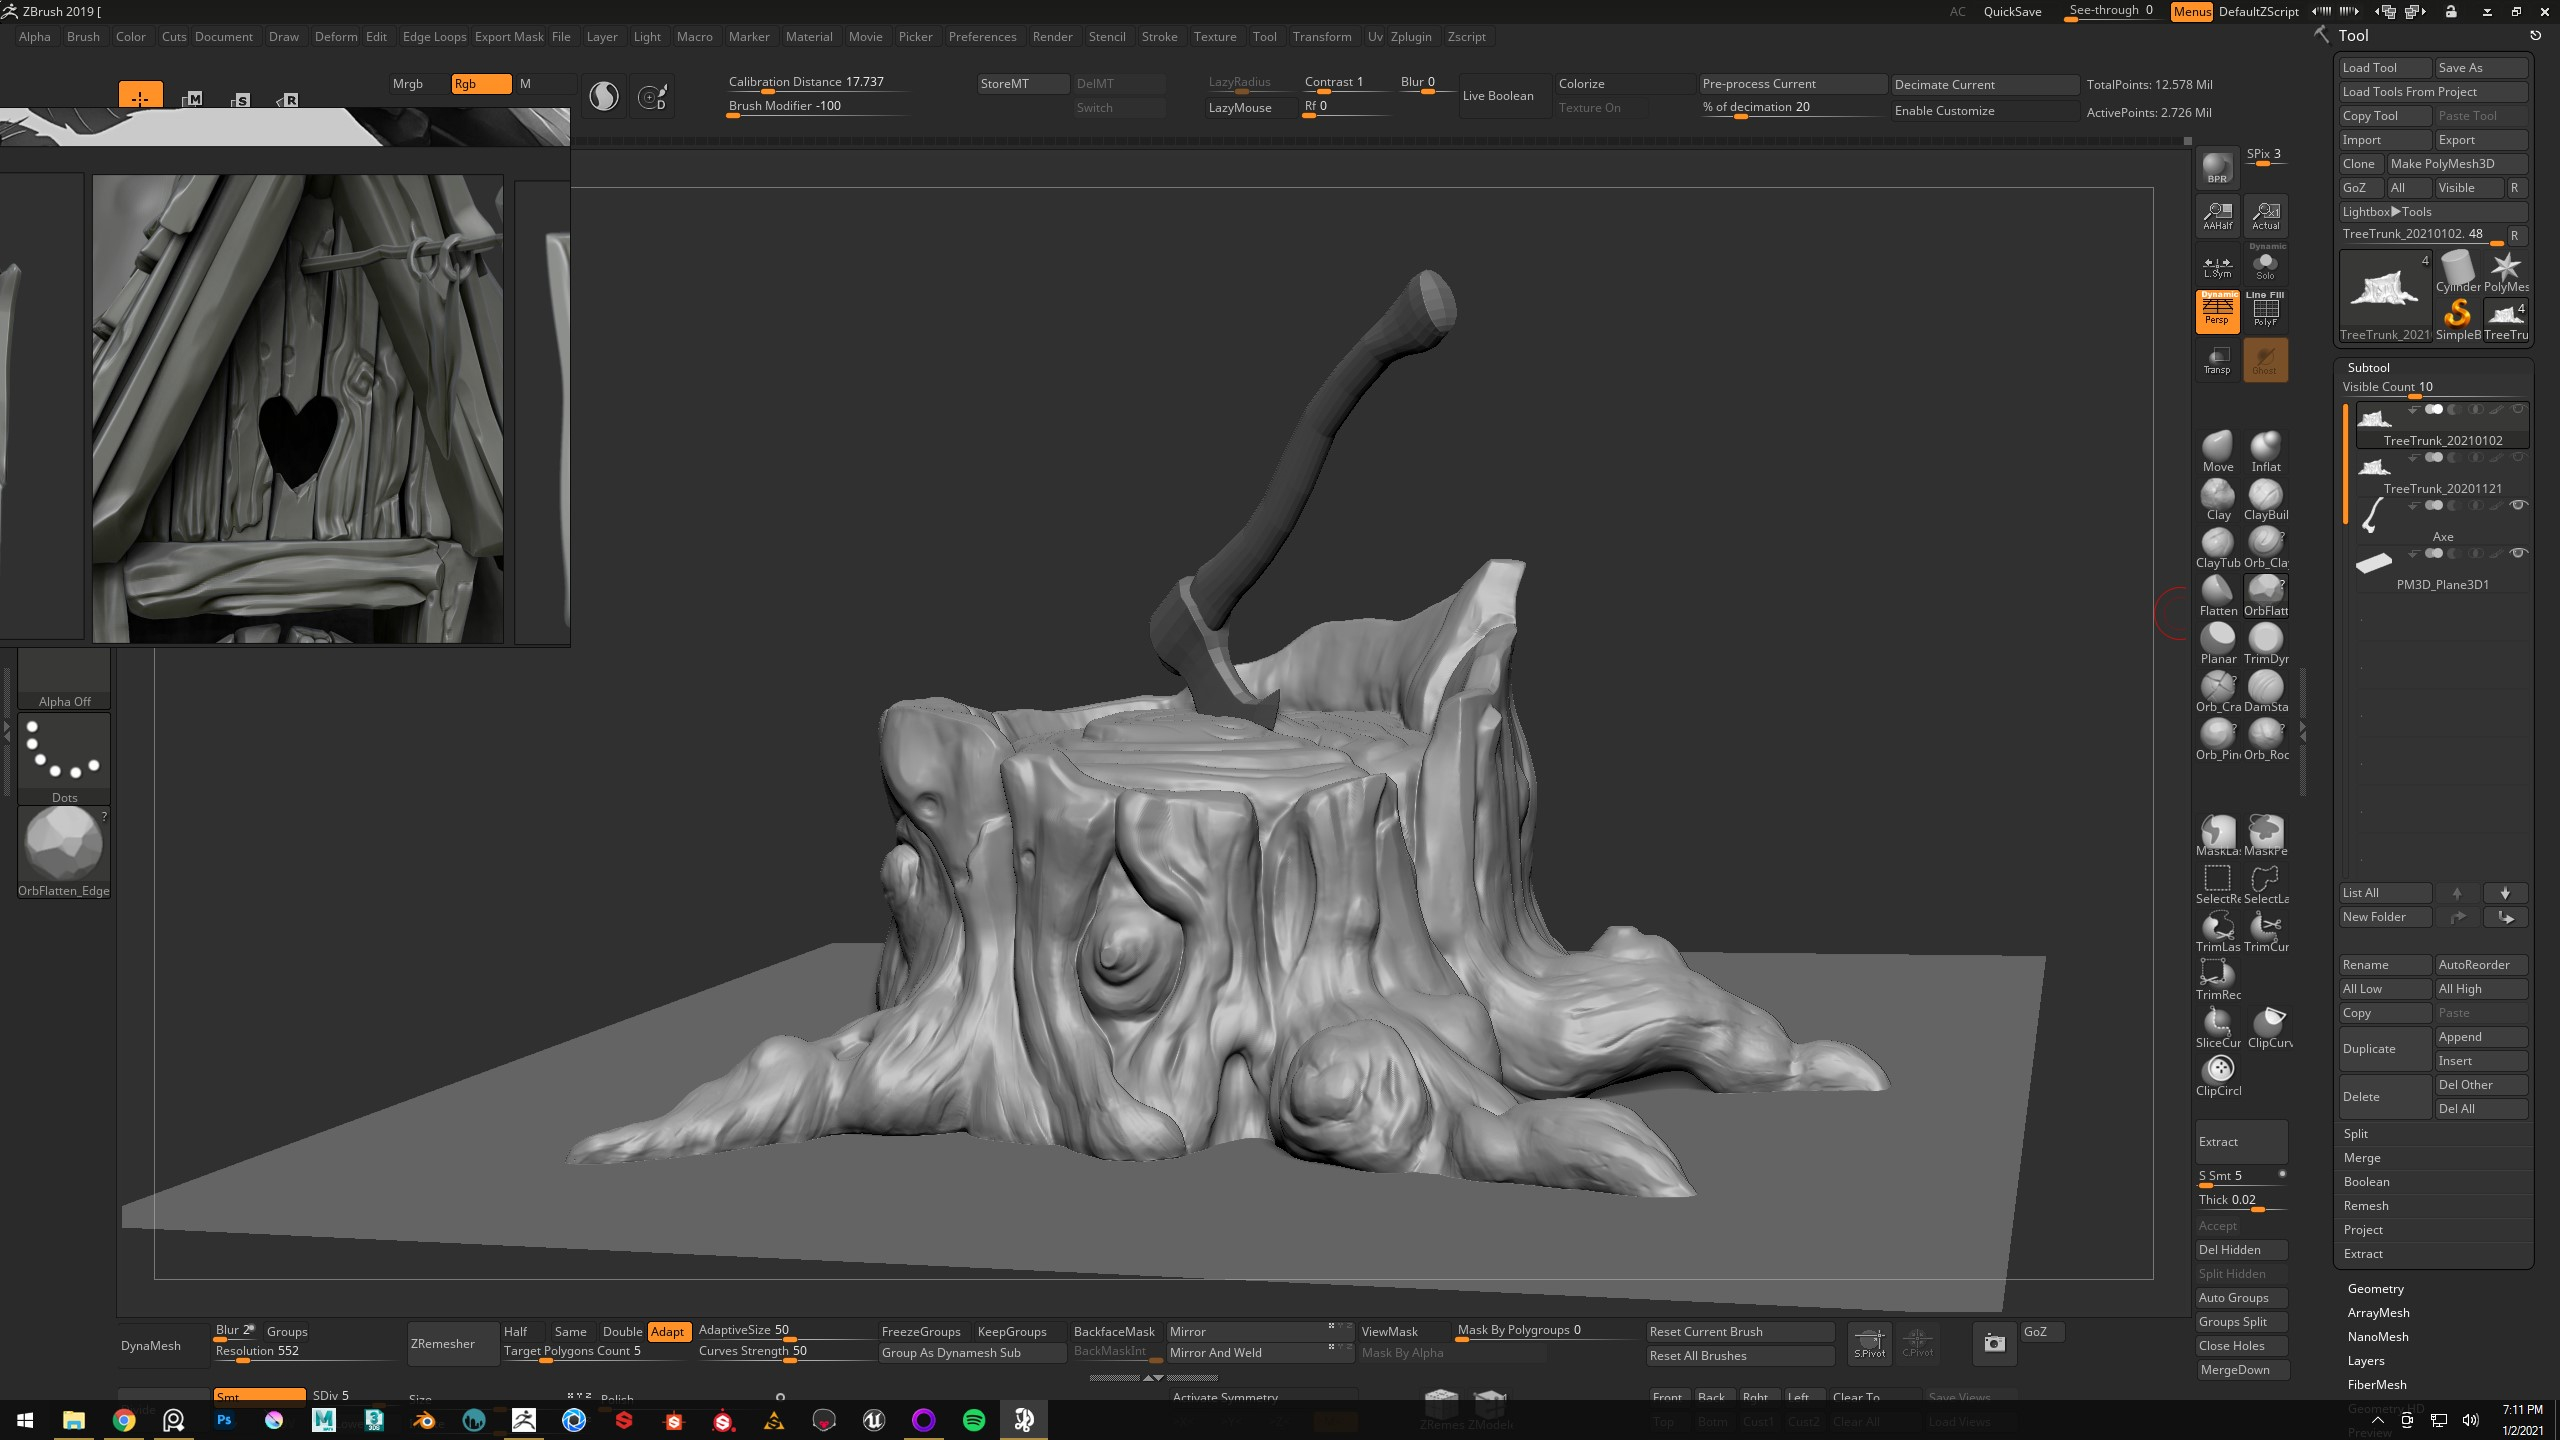This screenshot has width=2560, height=1440.
Task: Open the Stroke menu
Action: click(1159, 37)
